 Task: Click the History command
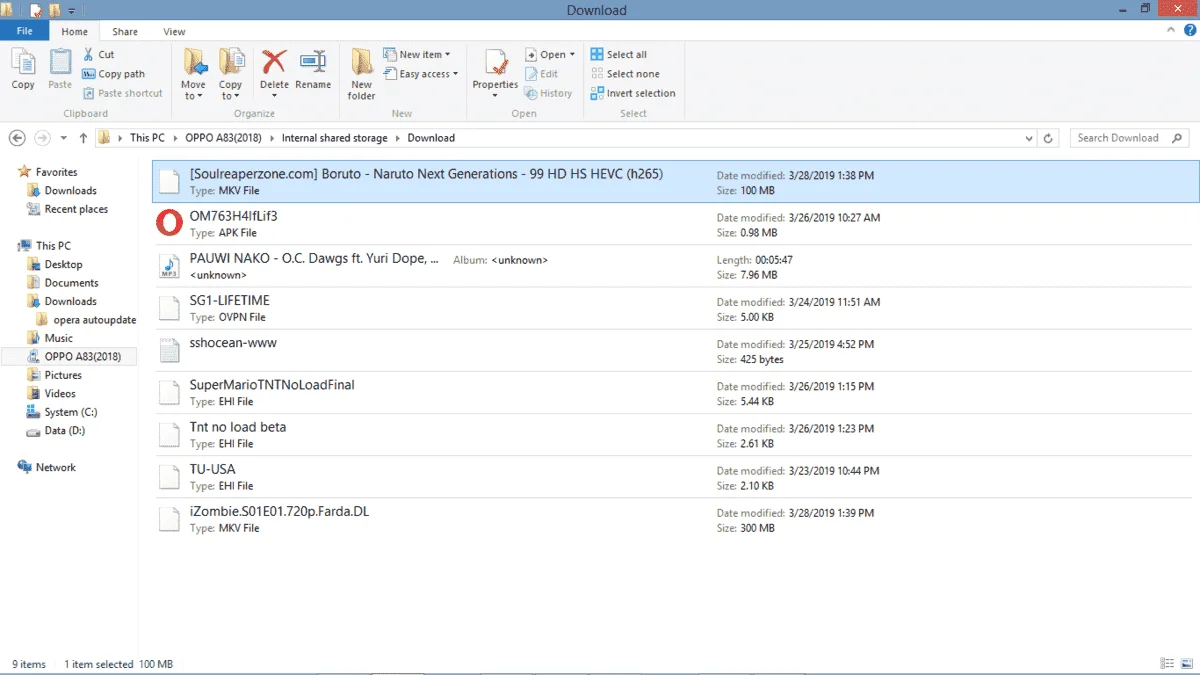[548, 93]
